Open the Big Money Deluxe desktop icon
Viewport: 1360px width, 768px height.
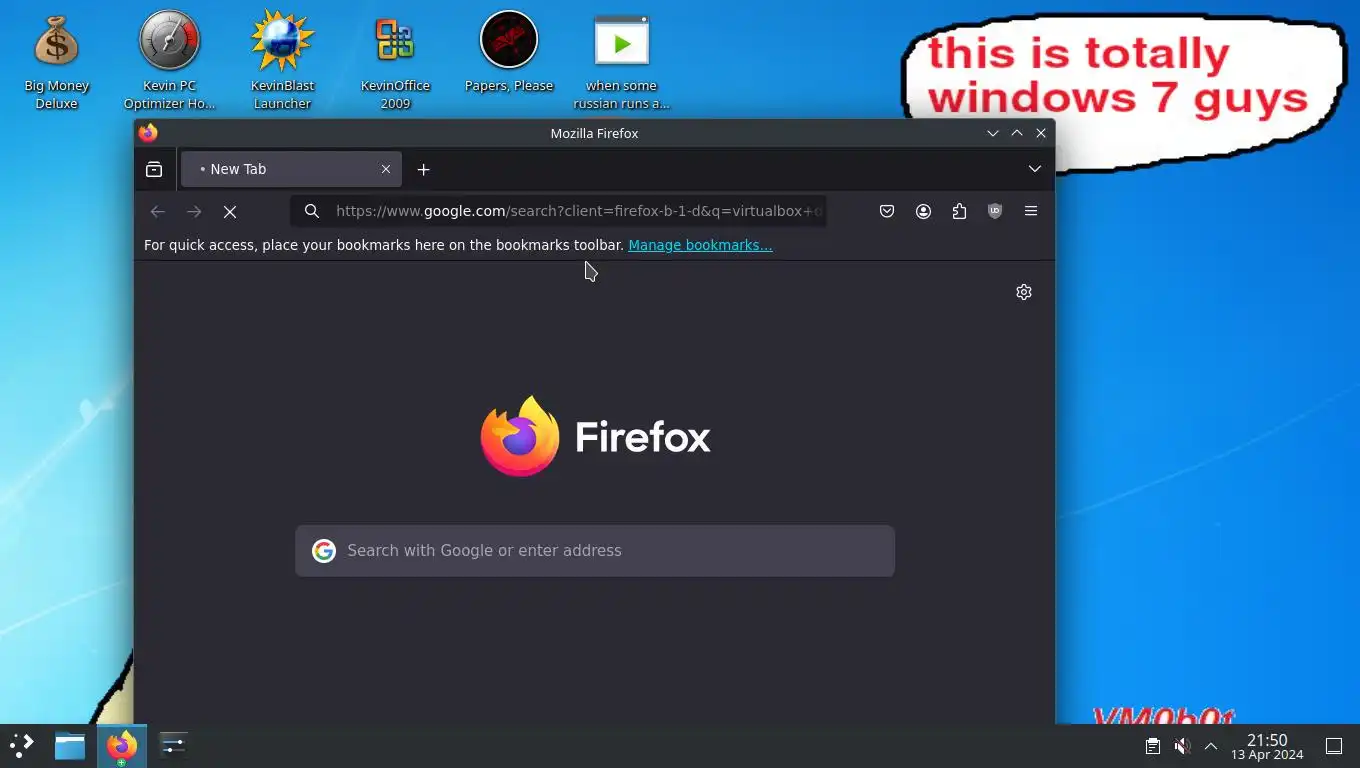pyautogui.click(x=56, y=62)
